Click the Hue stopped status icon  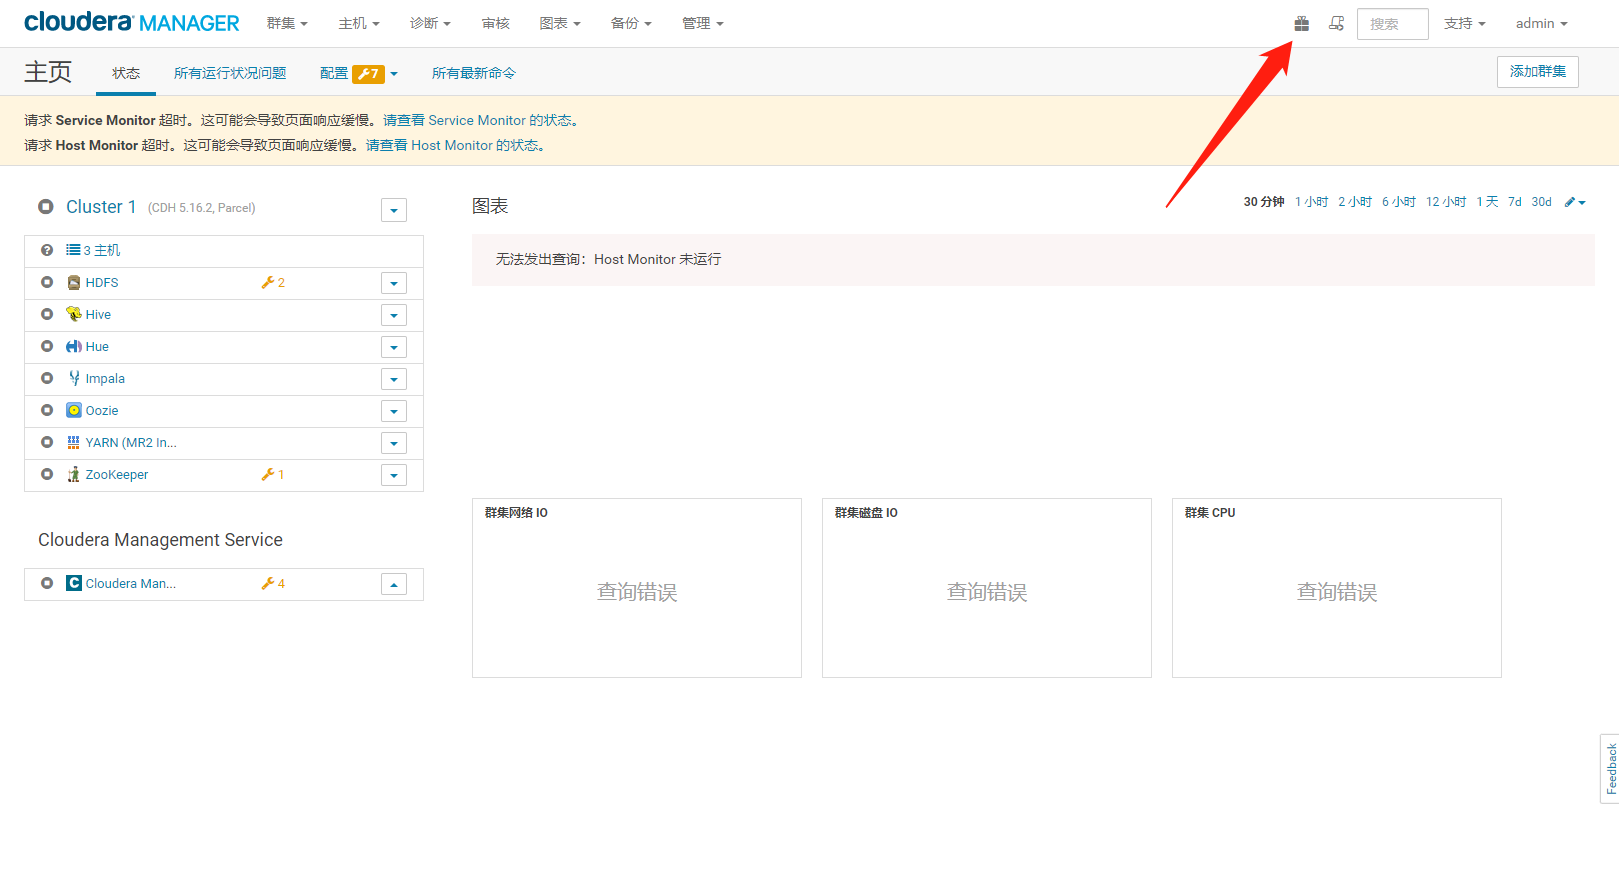click(x=47, y=346)
